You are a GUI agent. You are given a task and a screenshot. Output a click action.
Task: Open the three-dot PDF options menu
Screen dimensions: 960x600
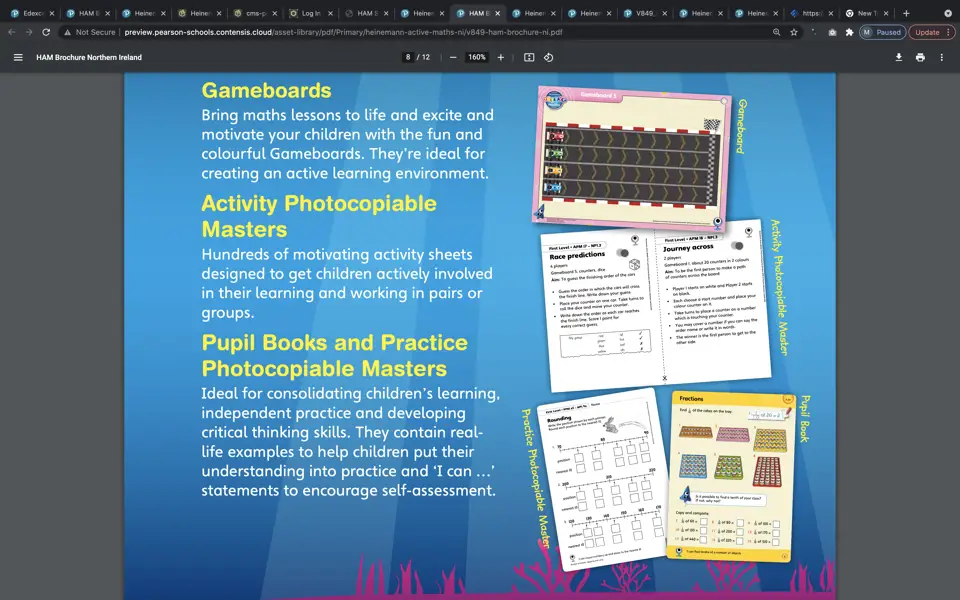pos(941,57)
